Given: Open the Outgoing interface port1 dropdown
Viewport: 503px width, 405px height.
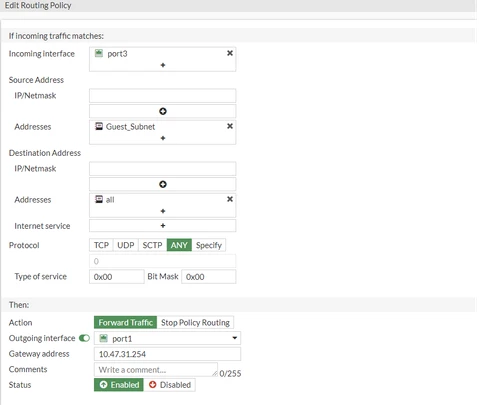Looking at the screenshot, I should pyautogui.click(x=167, y=338).
